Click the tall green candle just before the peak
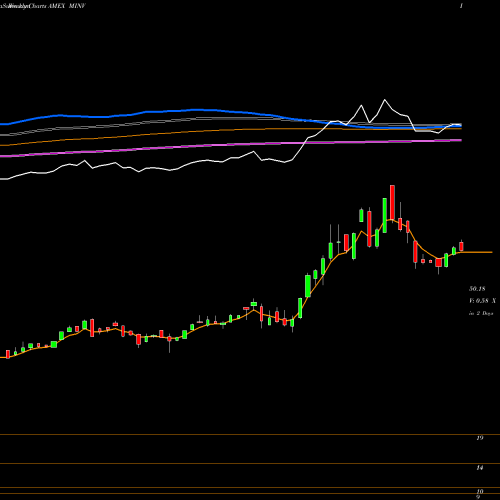 click(x=385, y=215)
